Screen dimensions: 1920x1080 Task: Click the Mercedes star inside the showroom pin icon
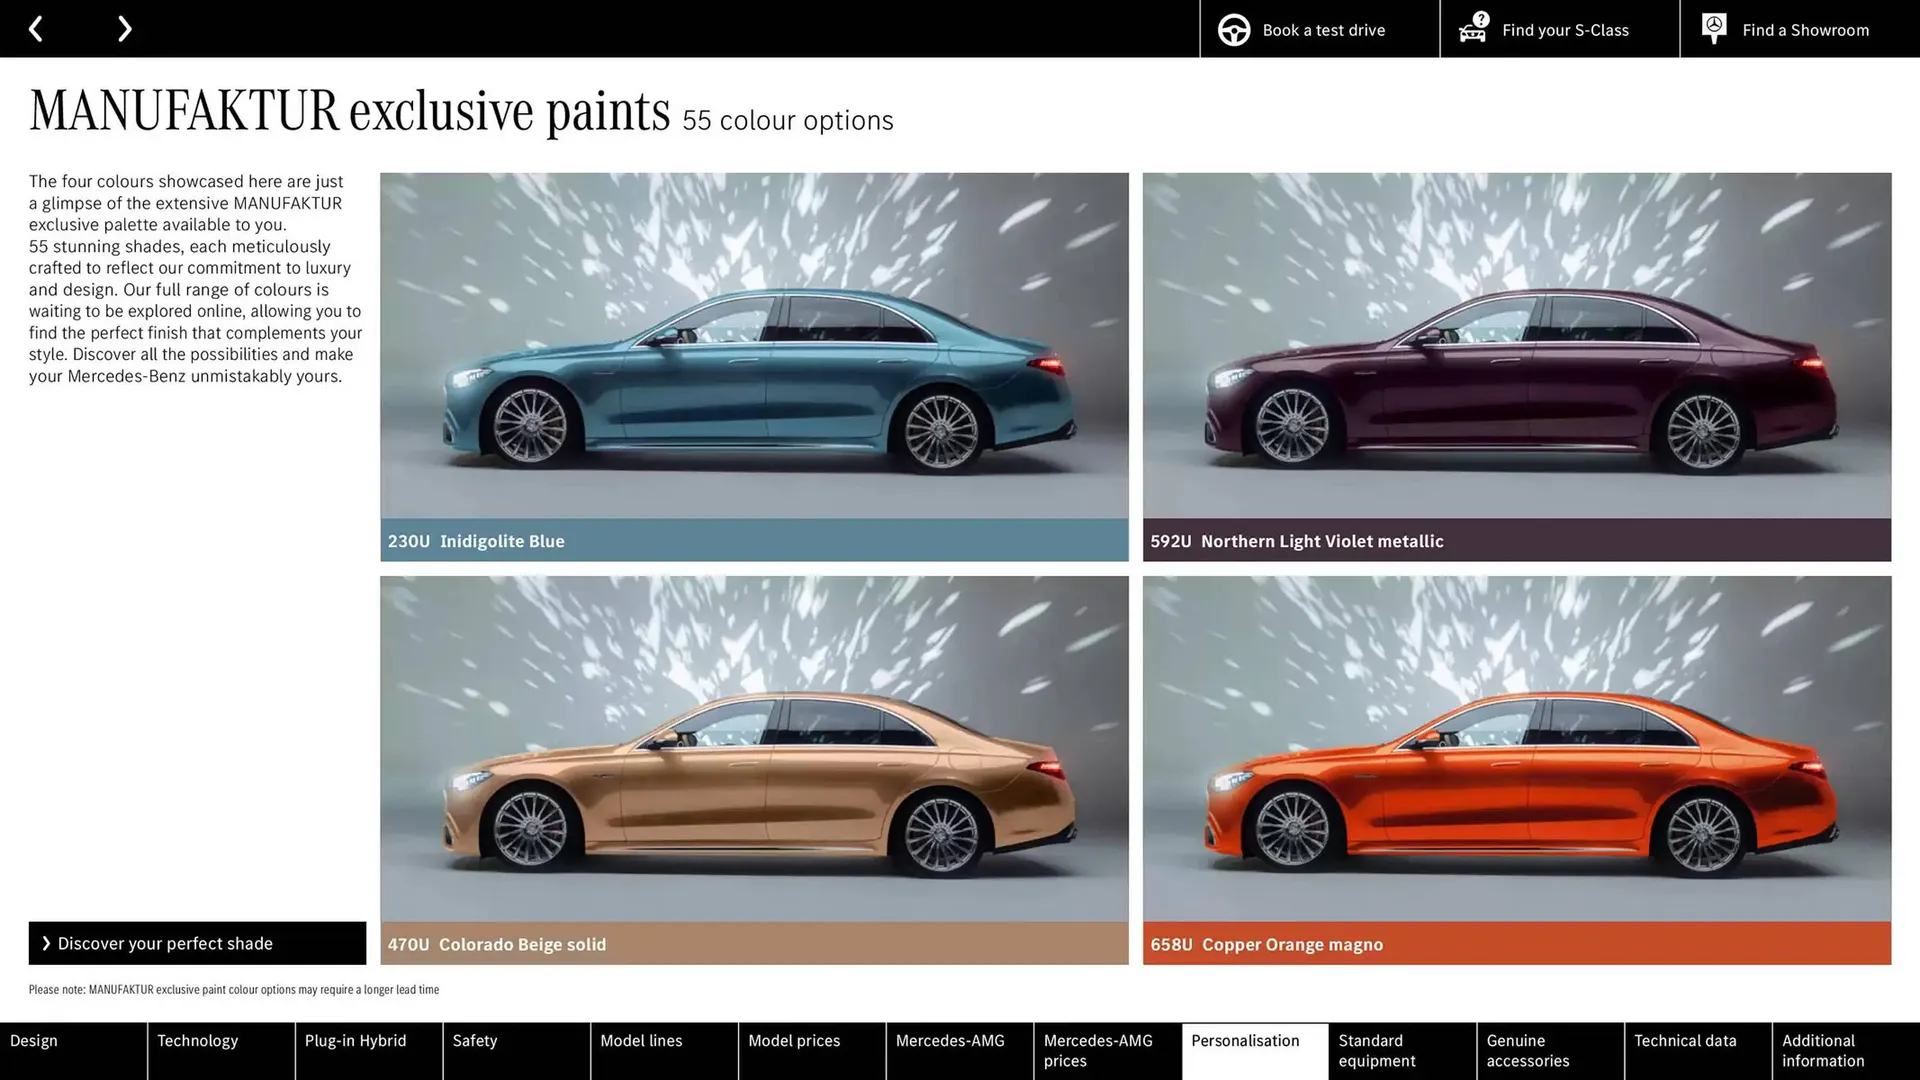pos(1714,23)
